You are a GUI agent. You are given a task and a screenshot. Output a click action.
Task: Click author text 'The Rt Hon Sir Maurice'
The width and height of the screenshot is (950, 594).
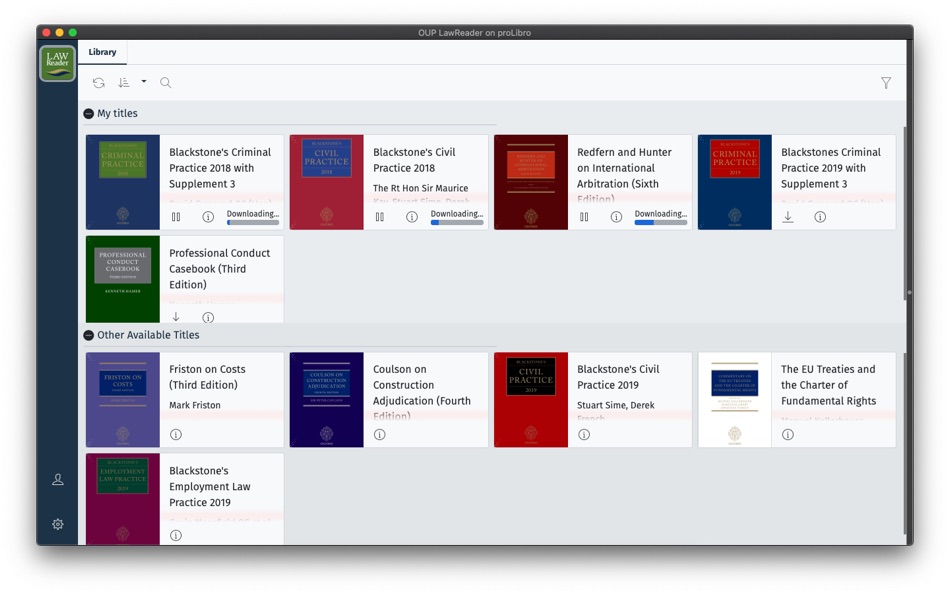(420, 188)
